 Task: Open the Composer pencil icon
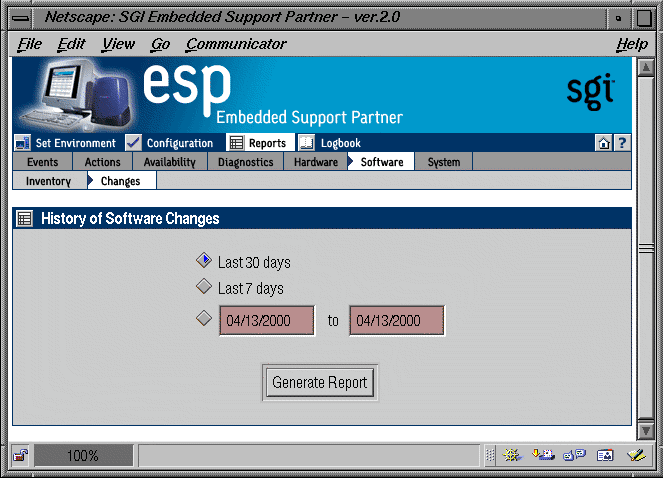coord(636,455)
